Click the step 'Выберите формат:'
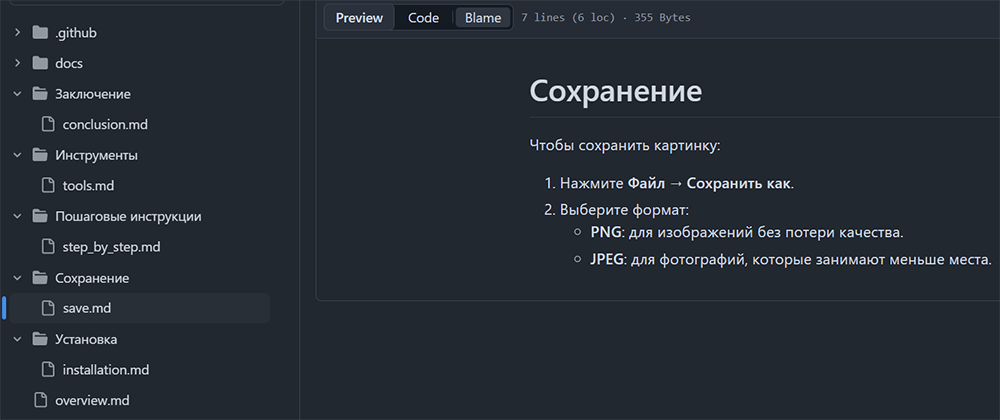1000x420 pixels. [x=624, y=210]
